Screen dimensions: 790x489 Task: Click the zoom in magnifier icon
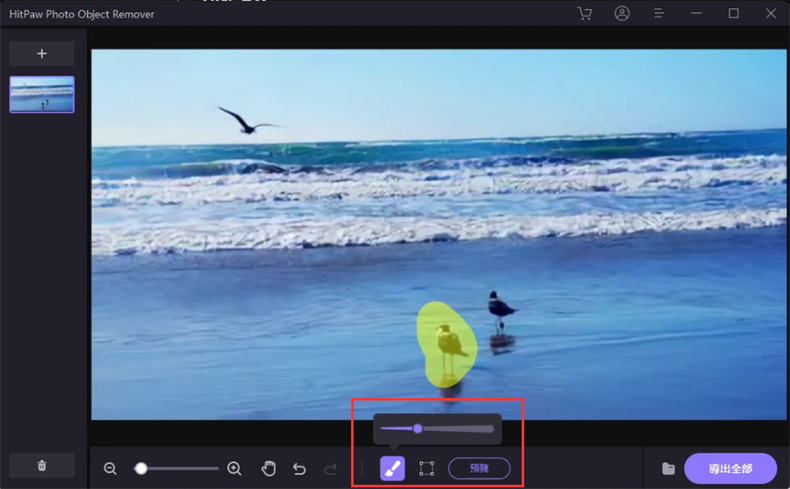click(234, 468)
